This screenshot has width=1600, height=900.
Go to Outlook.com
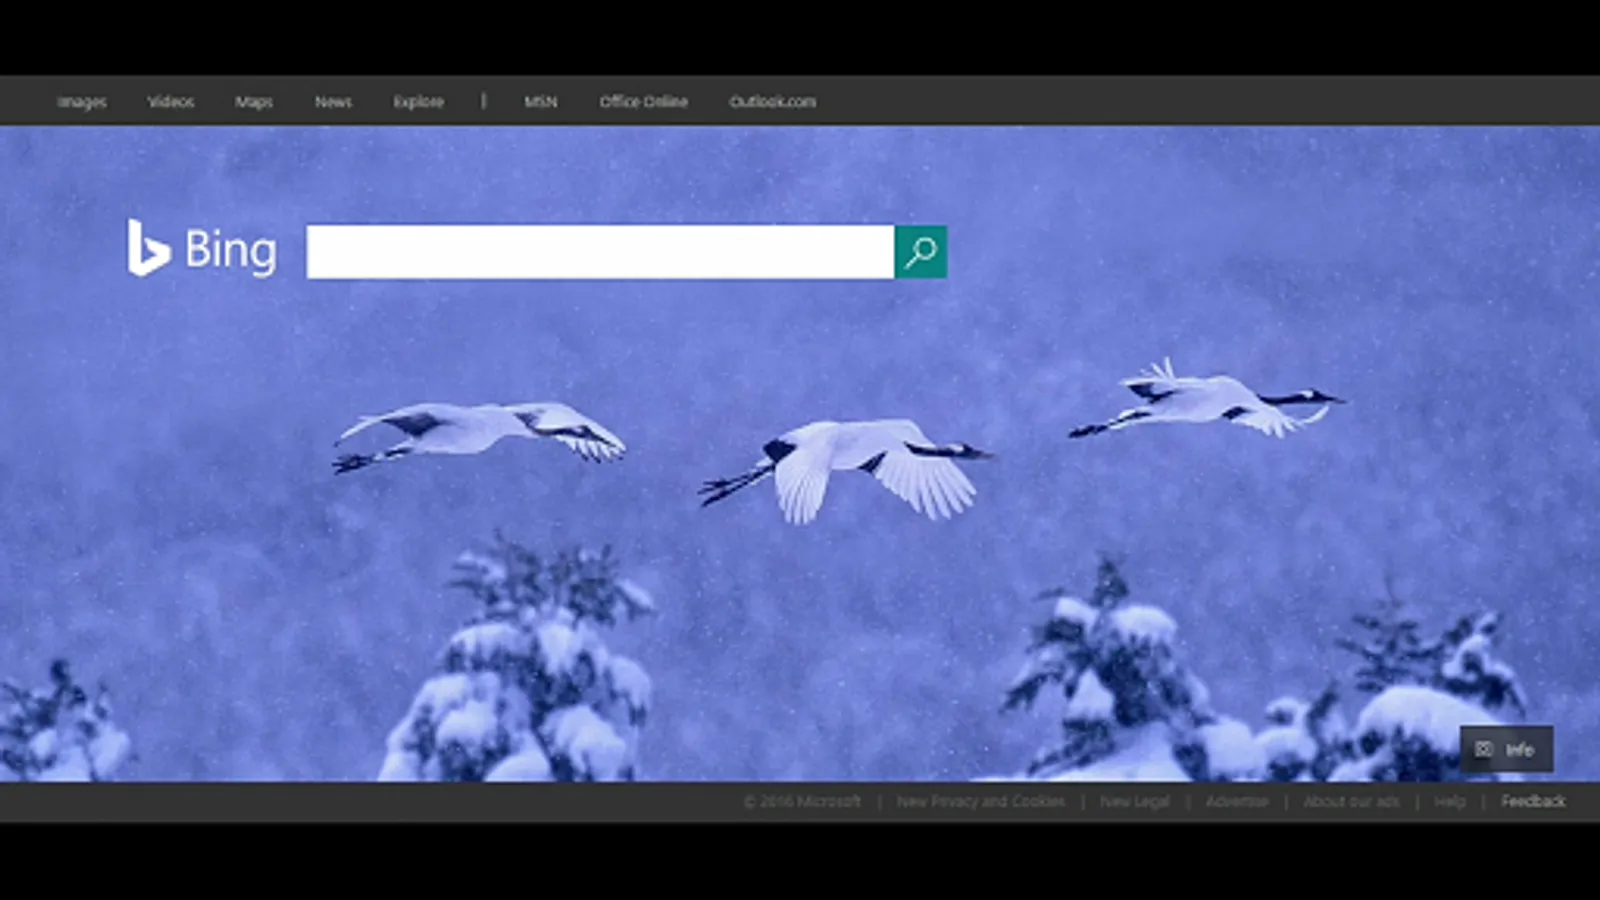772,102
